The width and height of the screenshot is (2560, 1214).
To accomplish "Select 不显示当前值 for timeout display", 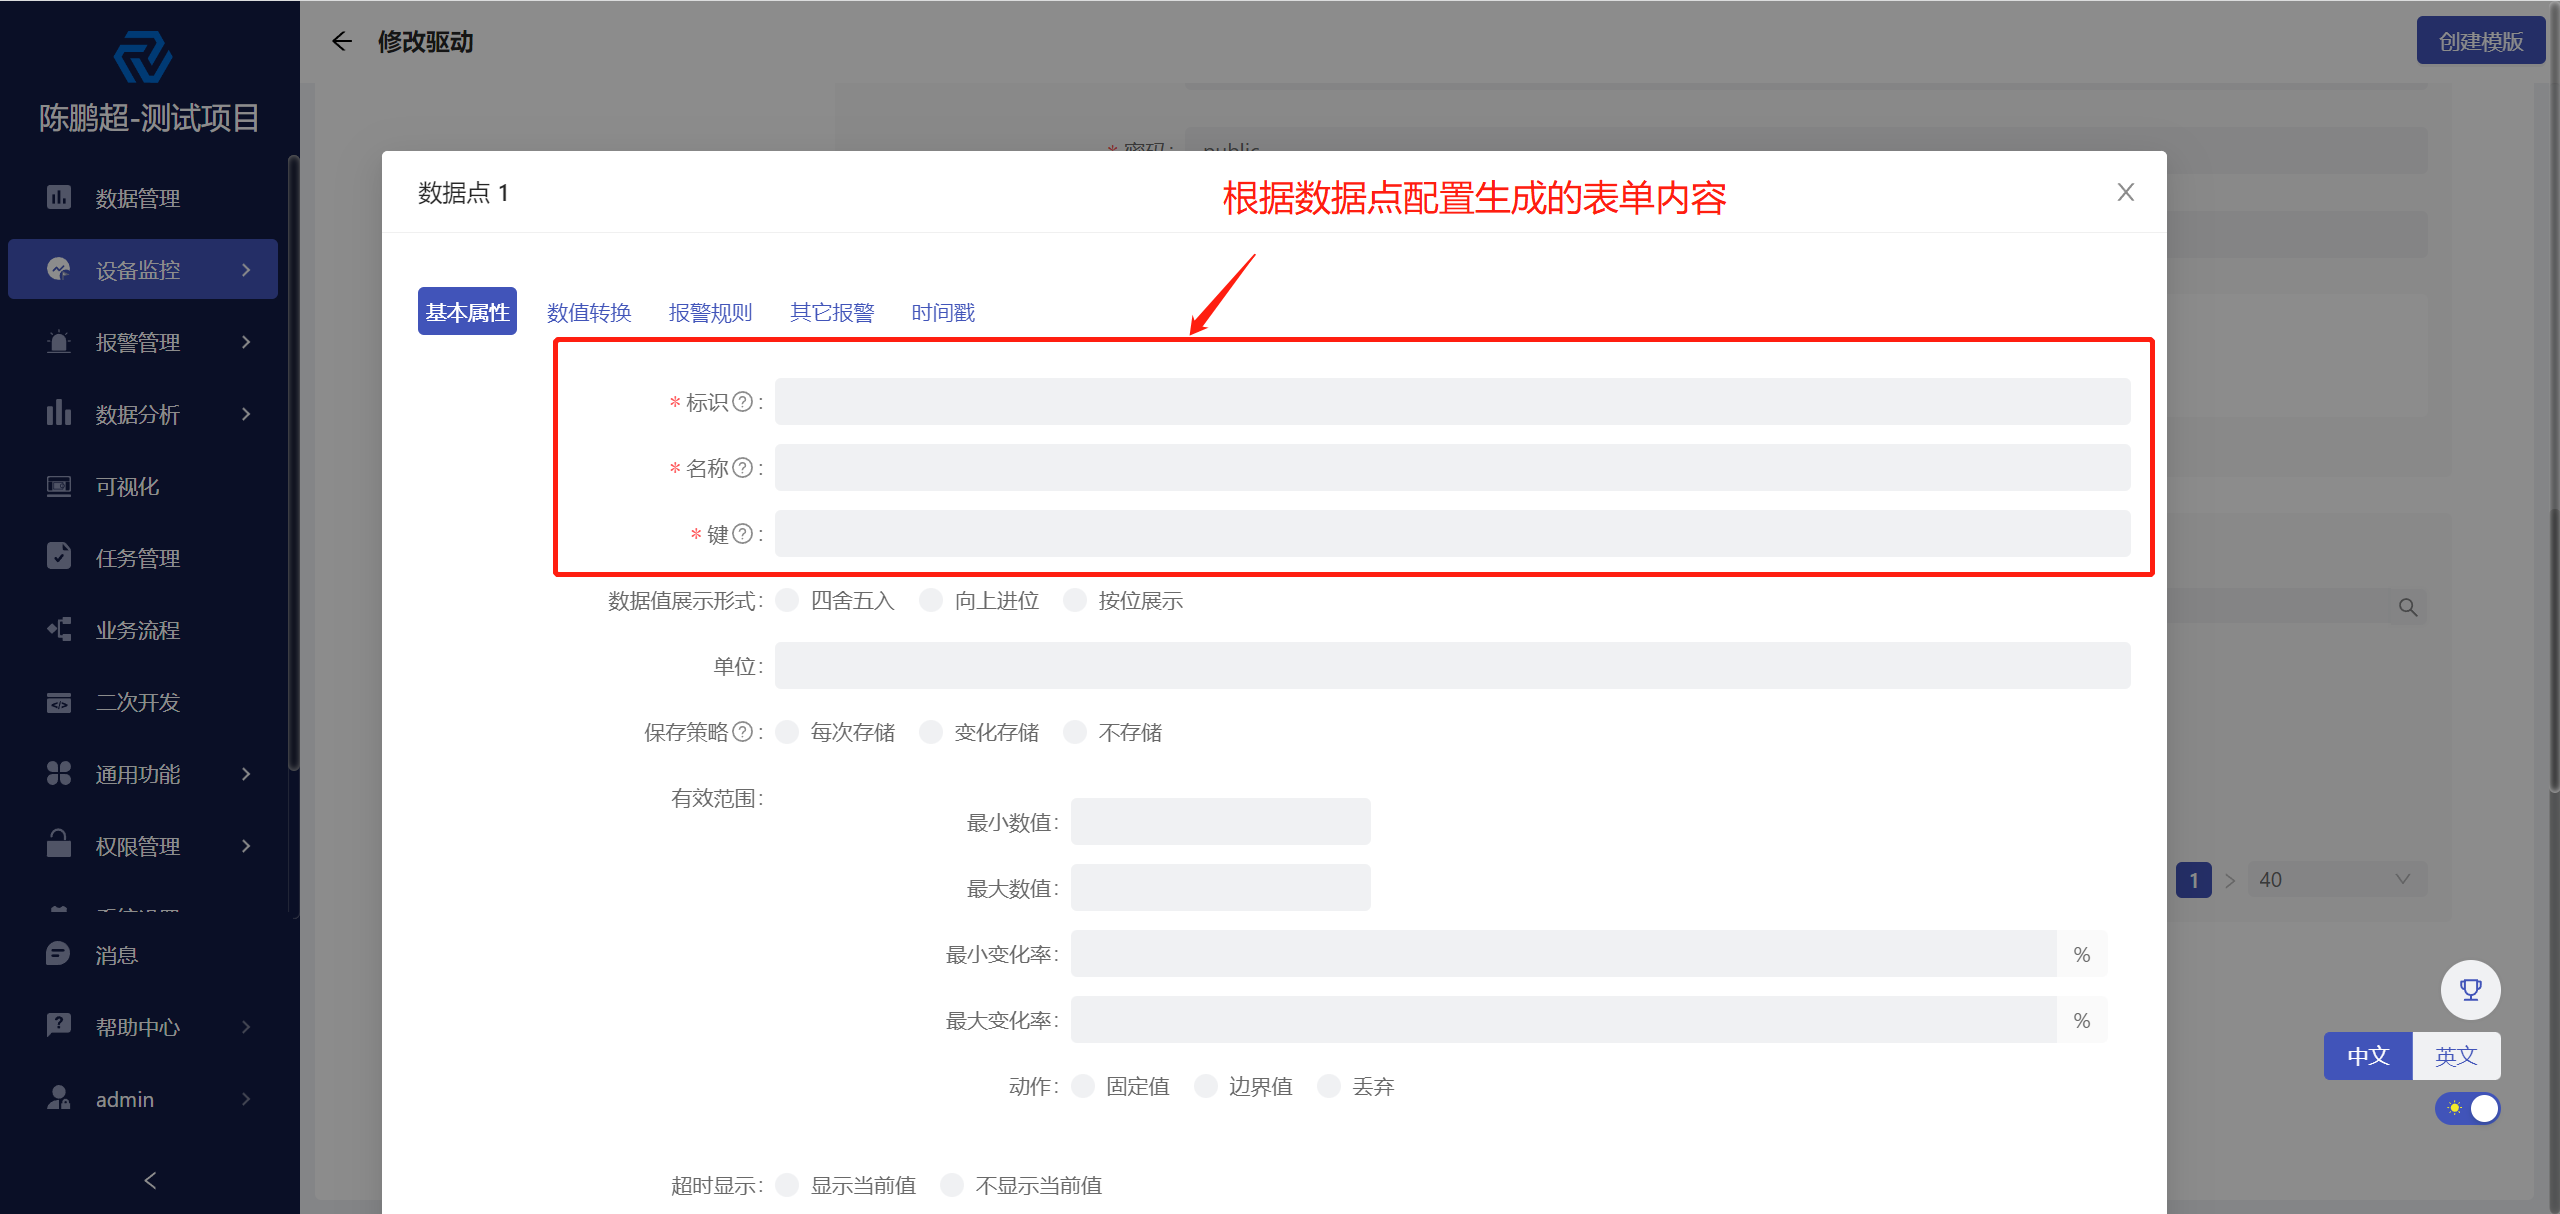I will 952,1185.
